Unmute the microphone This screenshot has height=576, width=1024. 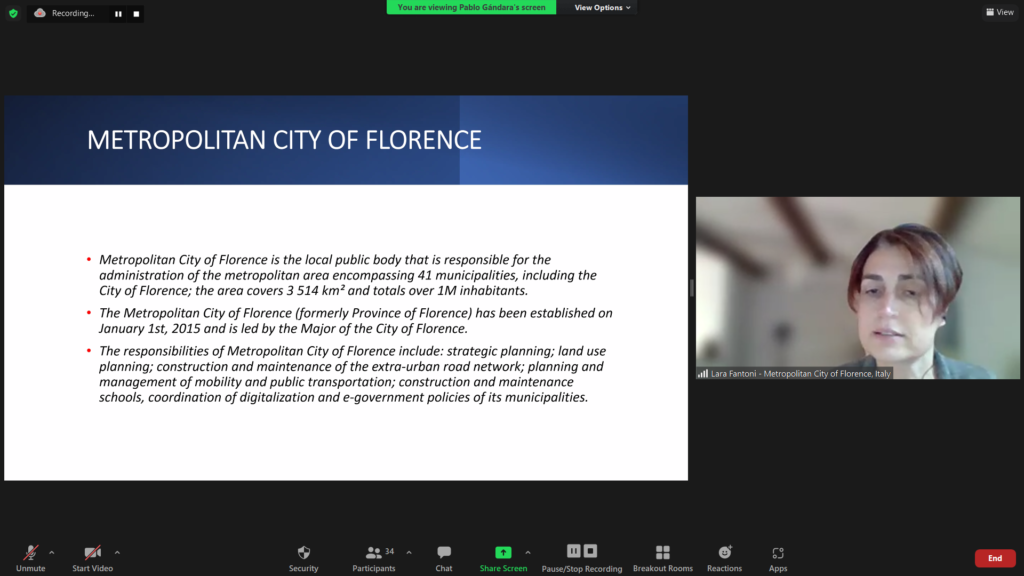click(30, 553)
